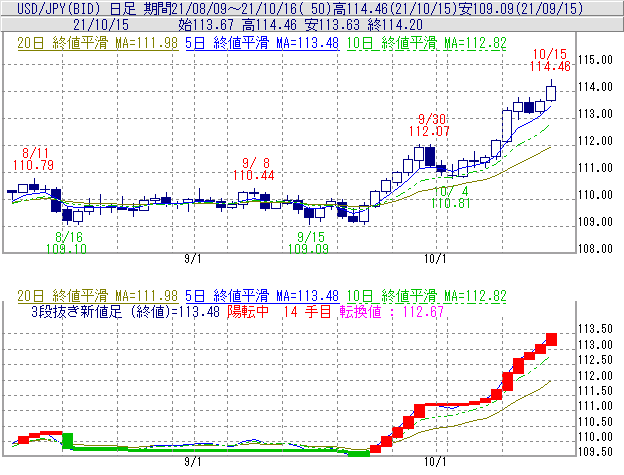
Task: Click the 9/8 110.44 peak annotation
Action: tap(254, 169)
